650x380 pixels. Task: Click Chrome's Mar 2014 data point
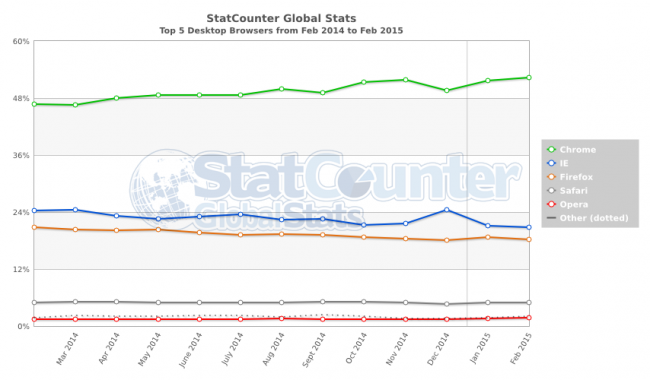click(x=75, y=105)
